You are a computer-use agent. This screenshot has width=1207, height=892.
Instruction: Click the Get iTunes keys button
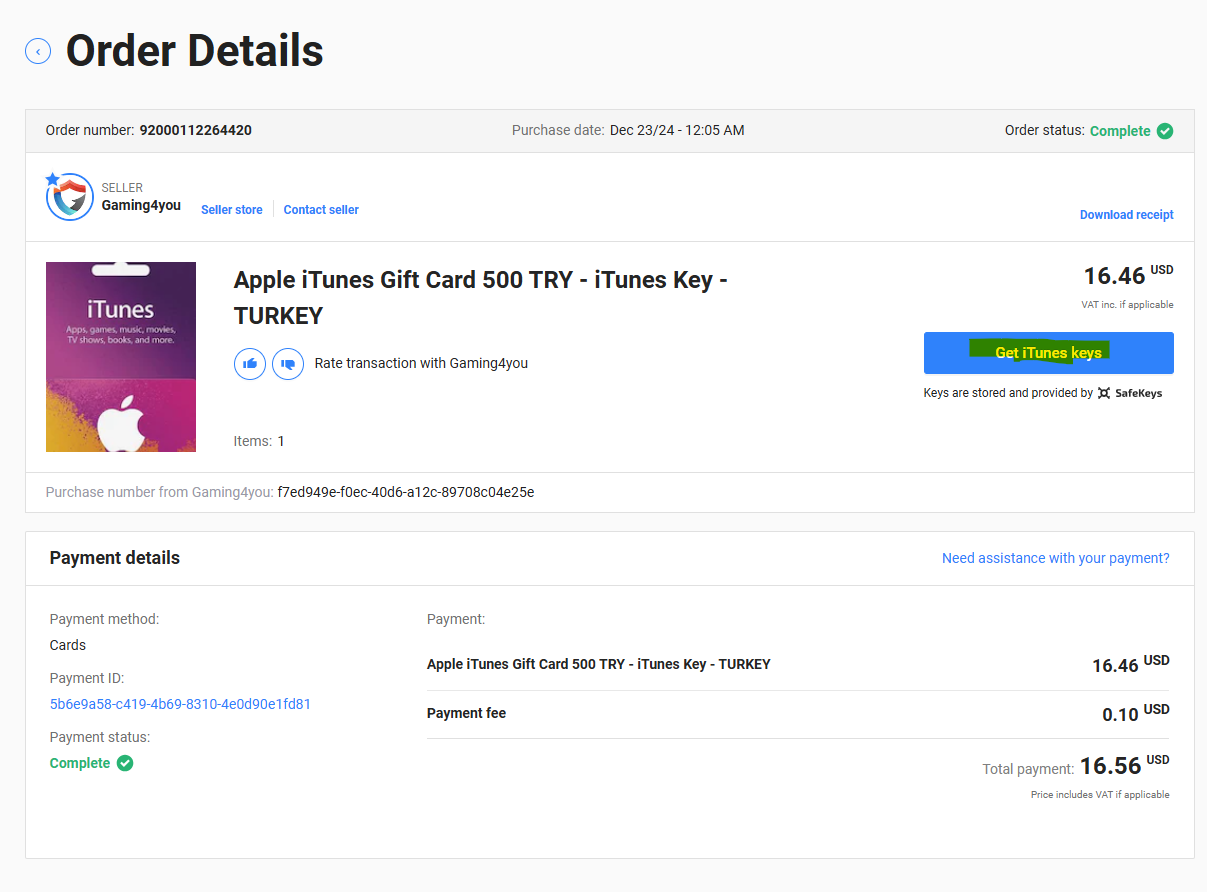[1048, 353]
